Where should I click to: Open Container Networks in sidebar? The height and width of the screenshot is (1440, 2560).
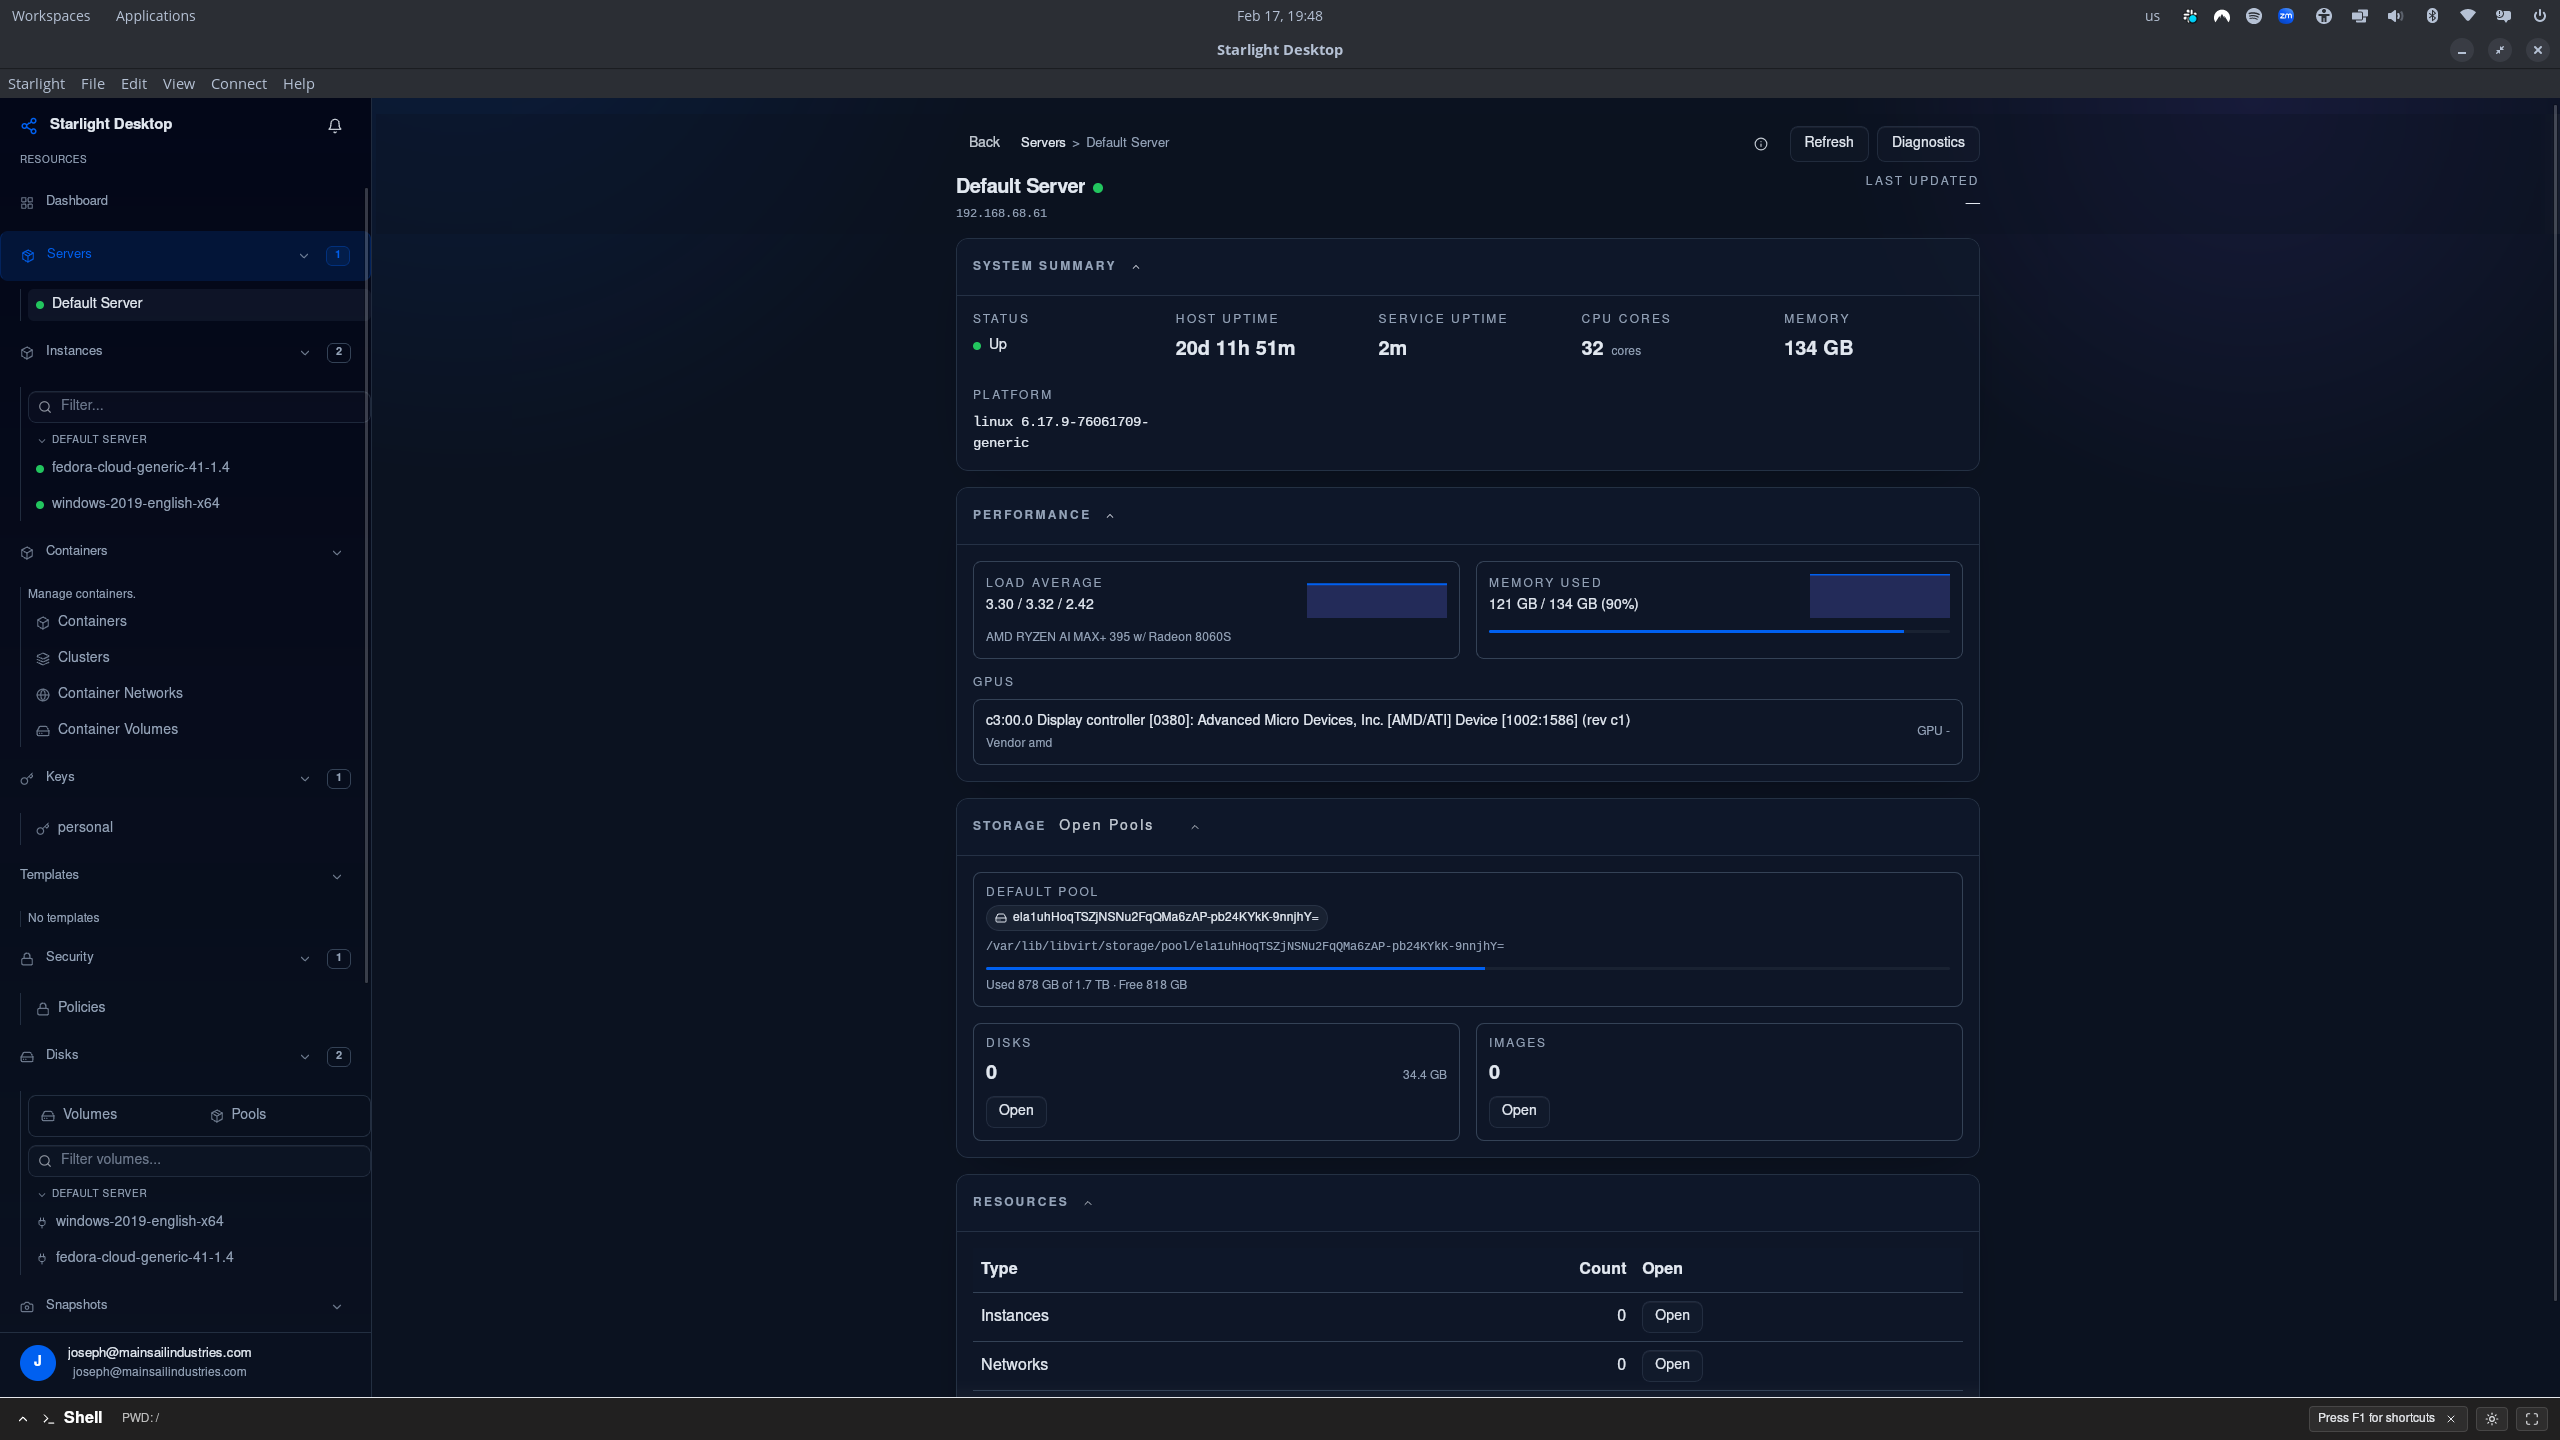click(x=120, y=694)
